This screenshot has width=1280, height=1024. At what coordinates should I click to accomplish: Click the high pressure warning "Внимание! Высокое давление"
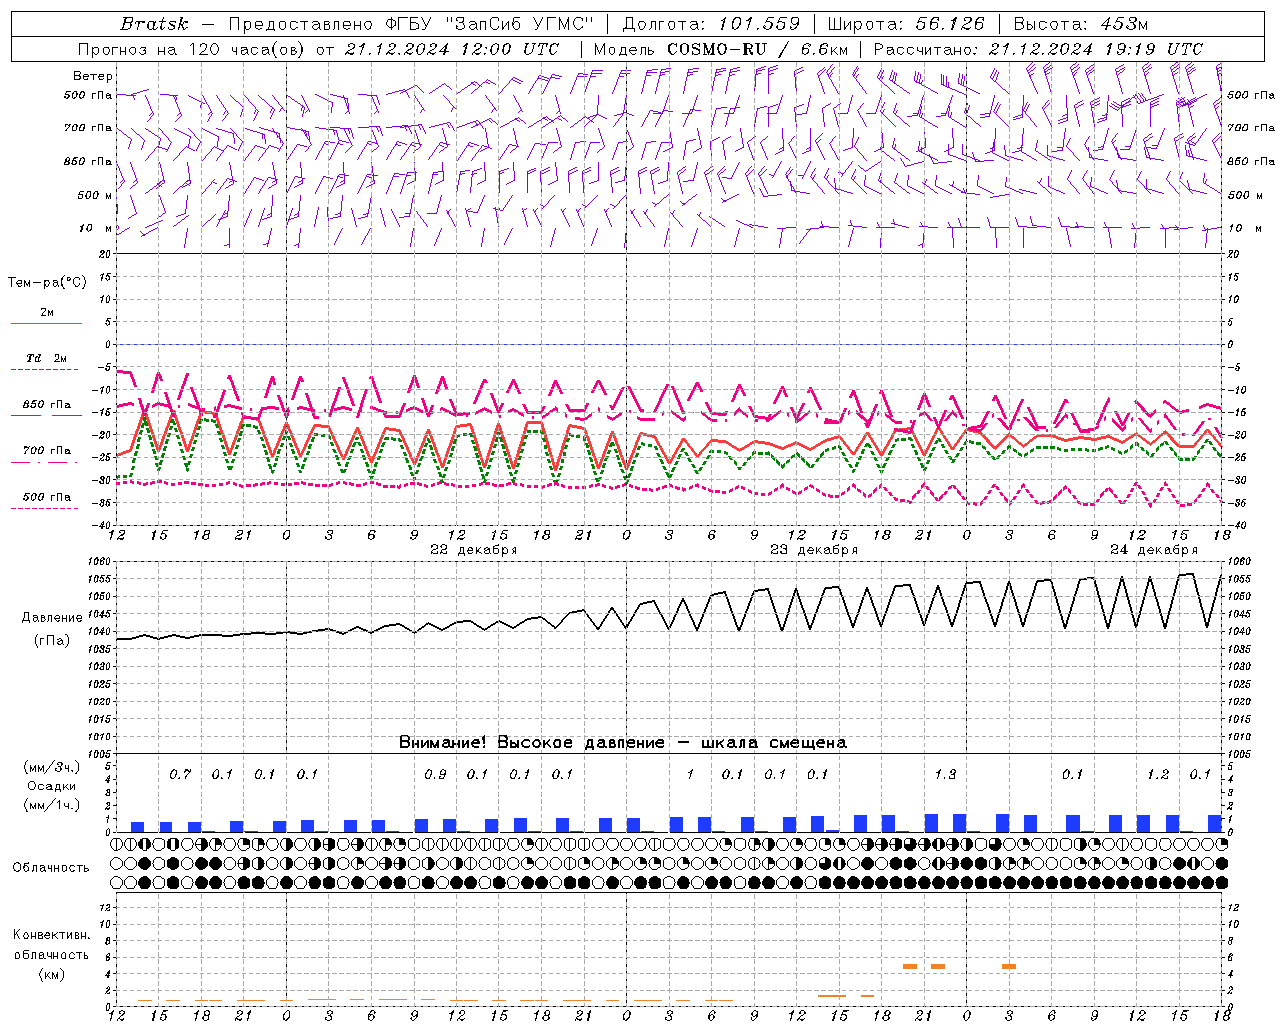coord(531,743)
